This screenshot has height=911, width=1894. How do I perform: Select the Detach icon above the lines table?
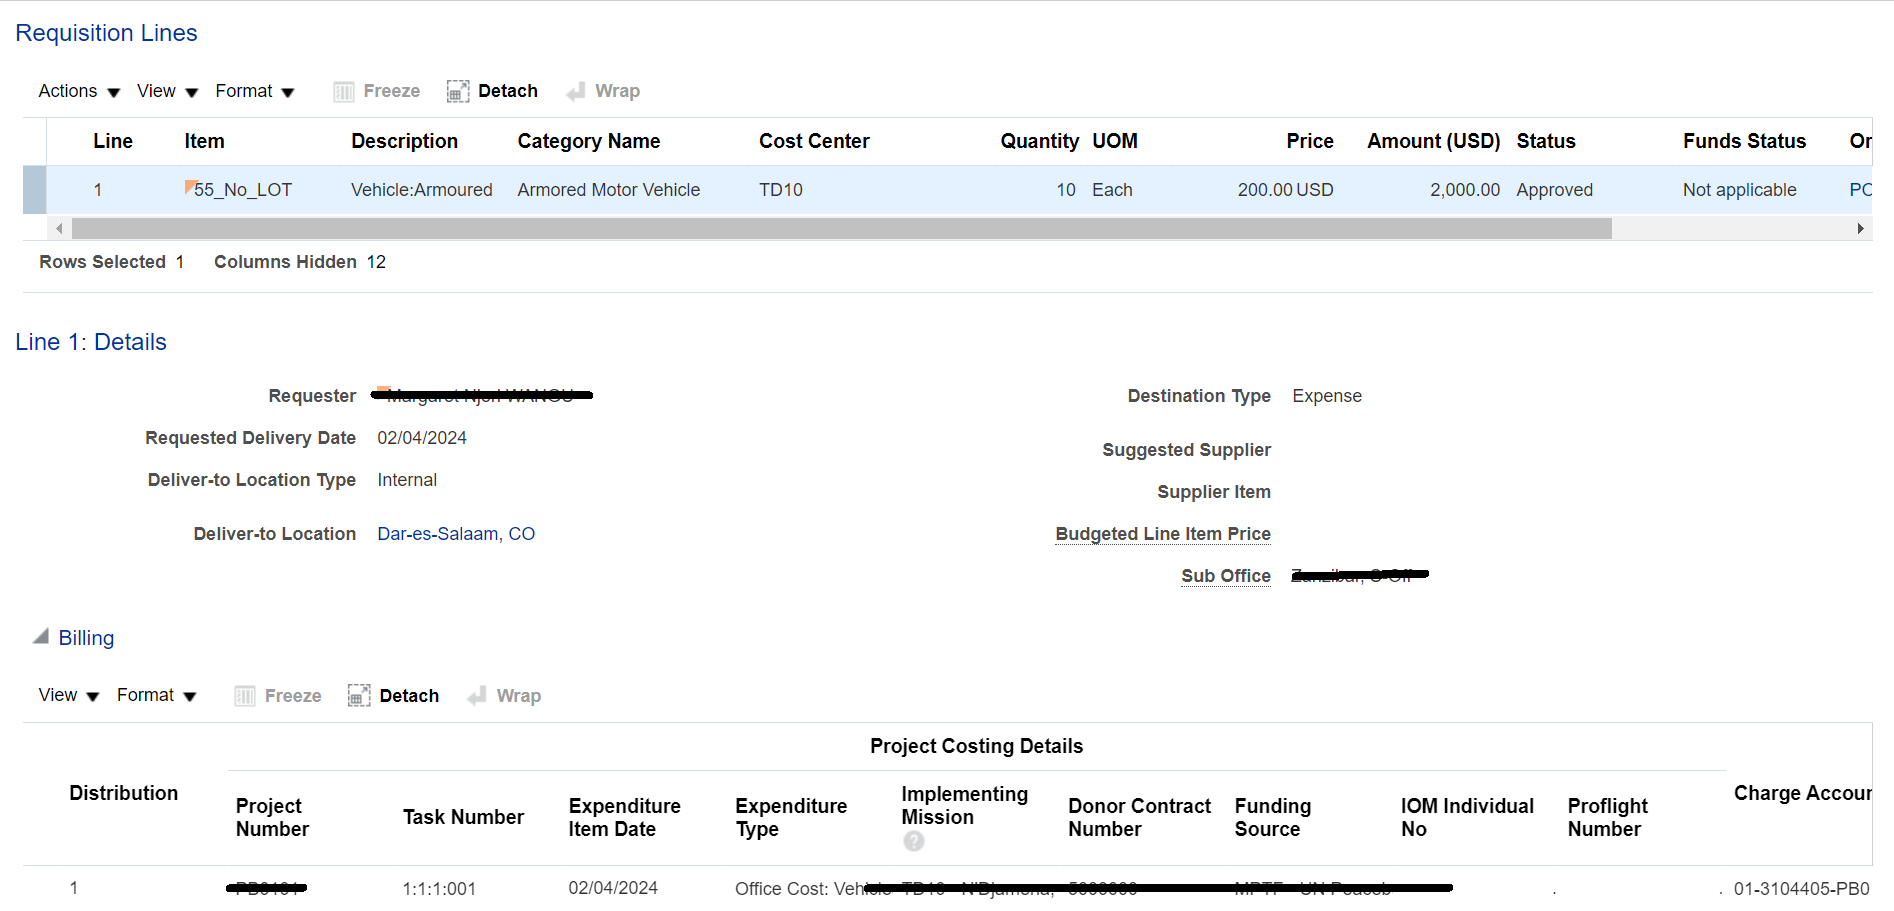point(458,91)
